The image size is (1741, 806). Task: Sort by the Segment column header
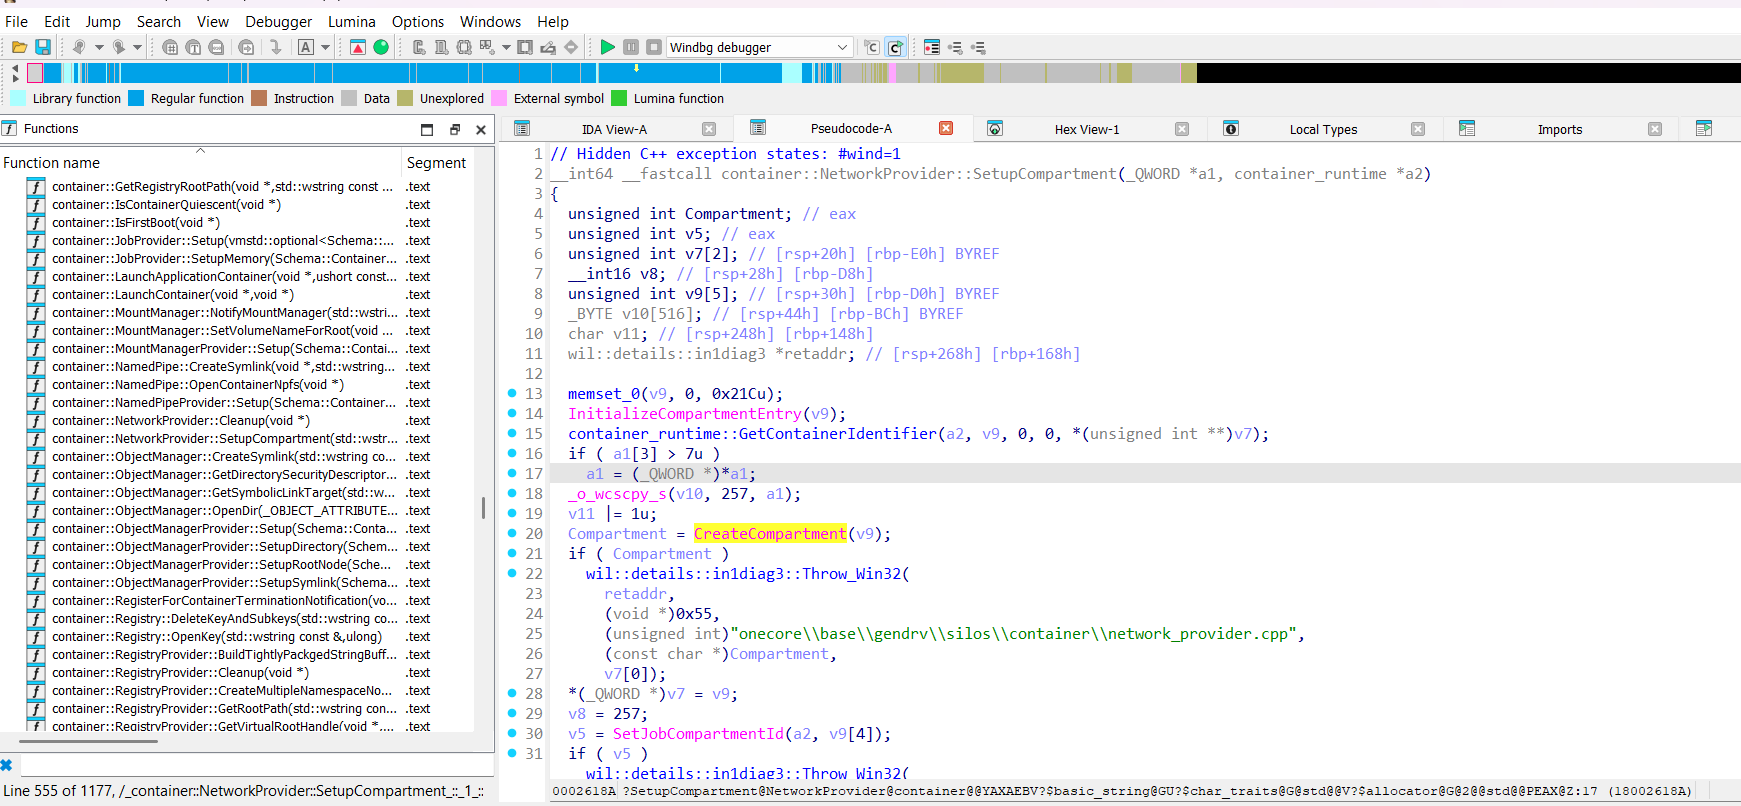(436, 163)
